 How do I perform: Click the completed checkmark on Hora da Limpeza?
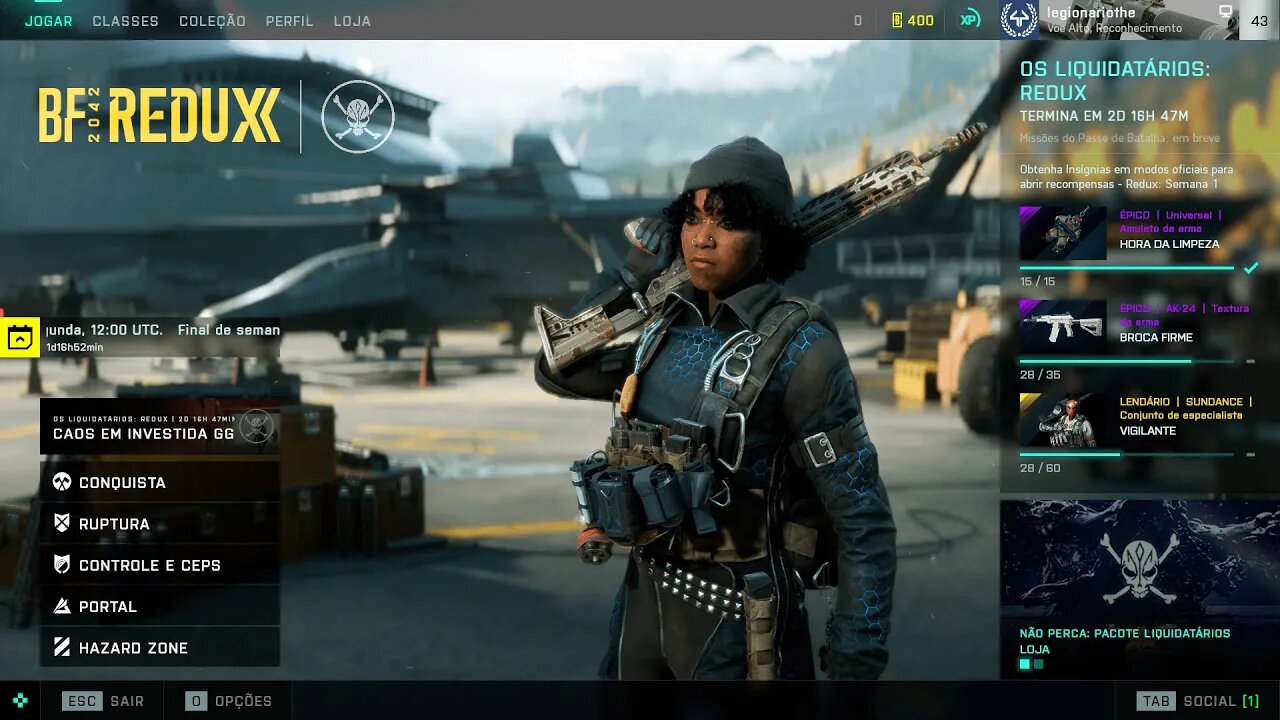pos(1250,268)
